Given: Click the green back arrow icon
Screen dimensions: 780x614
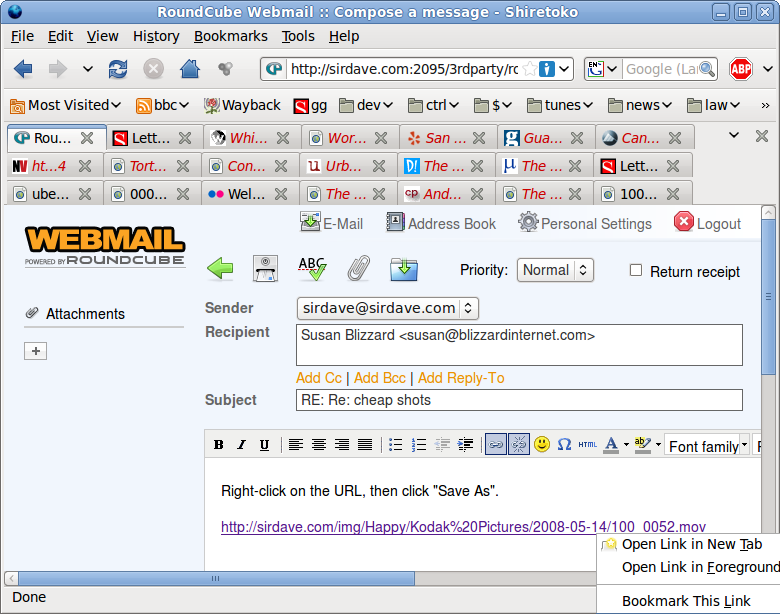Looking at the screenshot, I should (220, 269).
